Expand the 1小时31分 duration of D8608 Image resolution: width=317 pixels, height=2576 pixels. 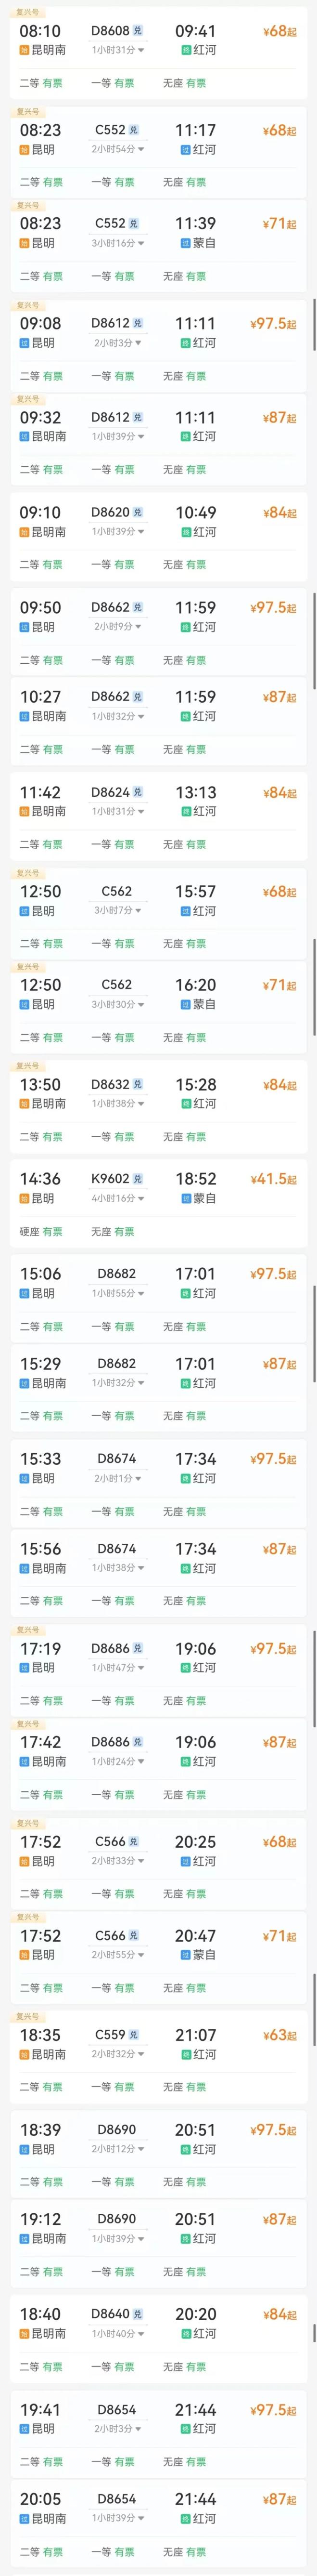click(118, 50)
